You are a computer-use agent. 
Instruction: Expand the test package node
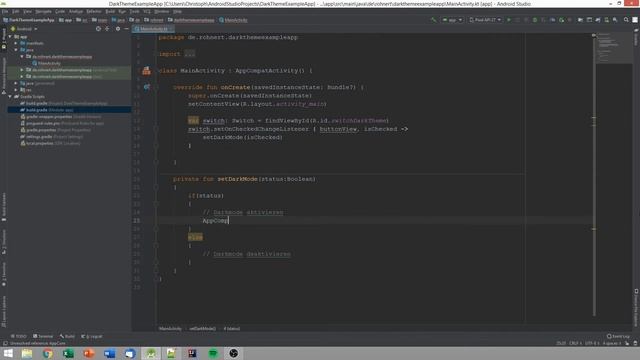(x=22, y=76)
